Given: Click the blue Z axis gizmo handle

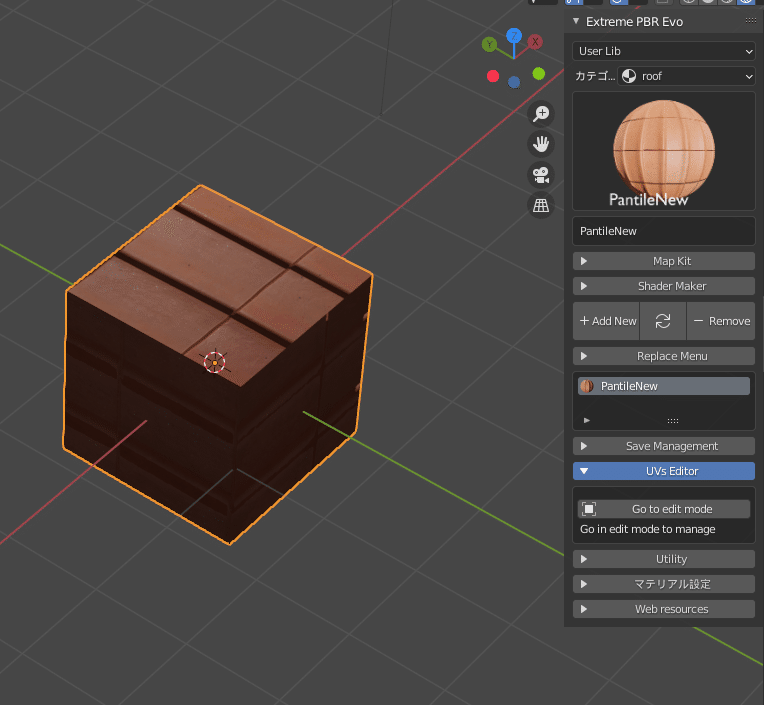Looking at the screenshot, I should [513, 36].
